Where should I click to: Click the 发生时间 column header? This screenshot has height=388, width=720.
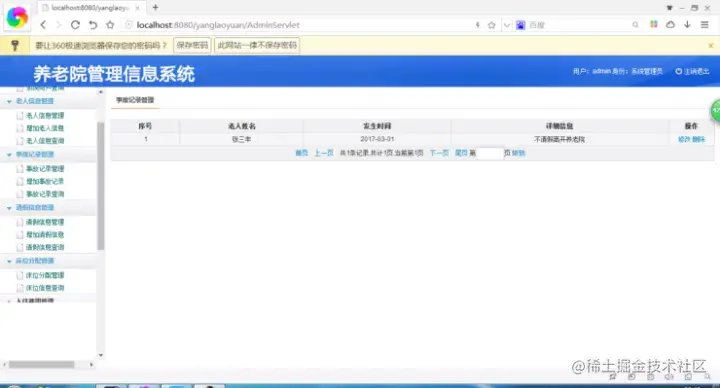pos(377,126)
